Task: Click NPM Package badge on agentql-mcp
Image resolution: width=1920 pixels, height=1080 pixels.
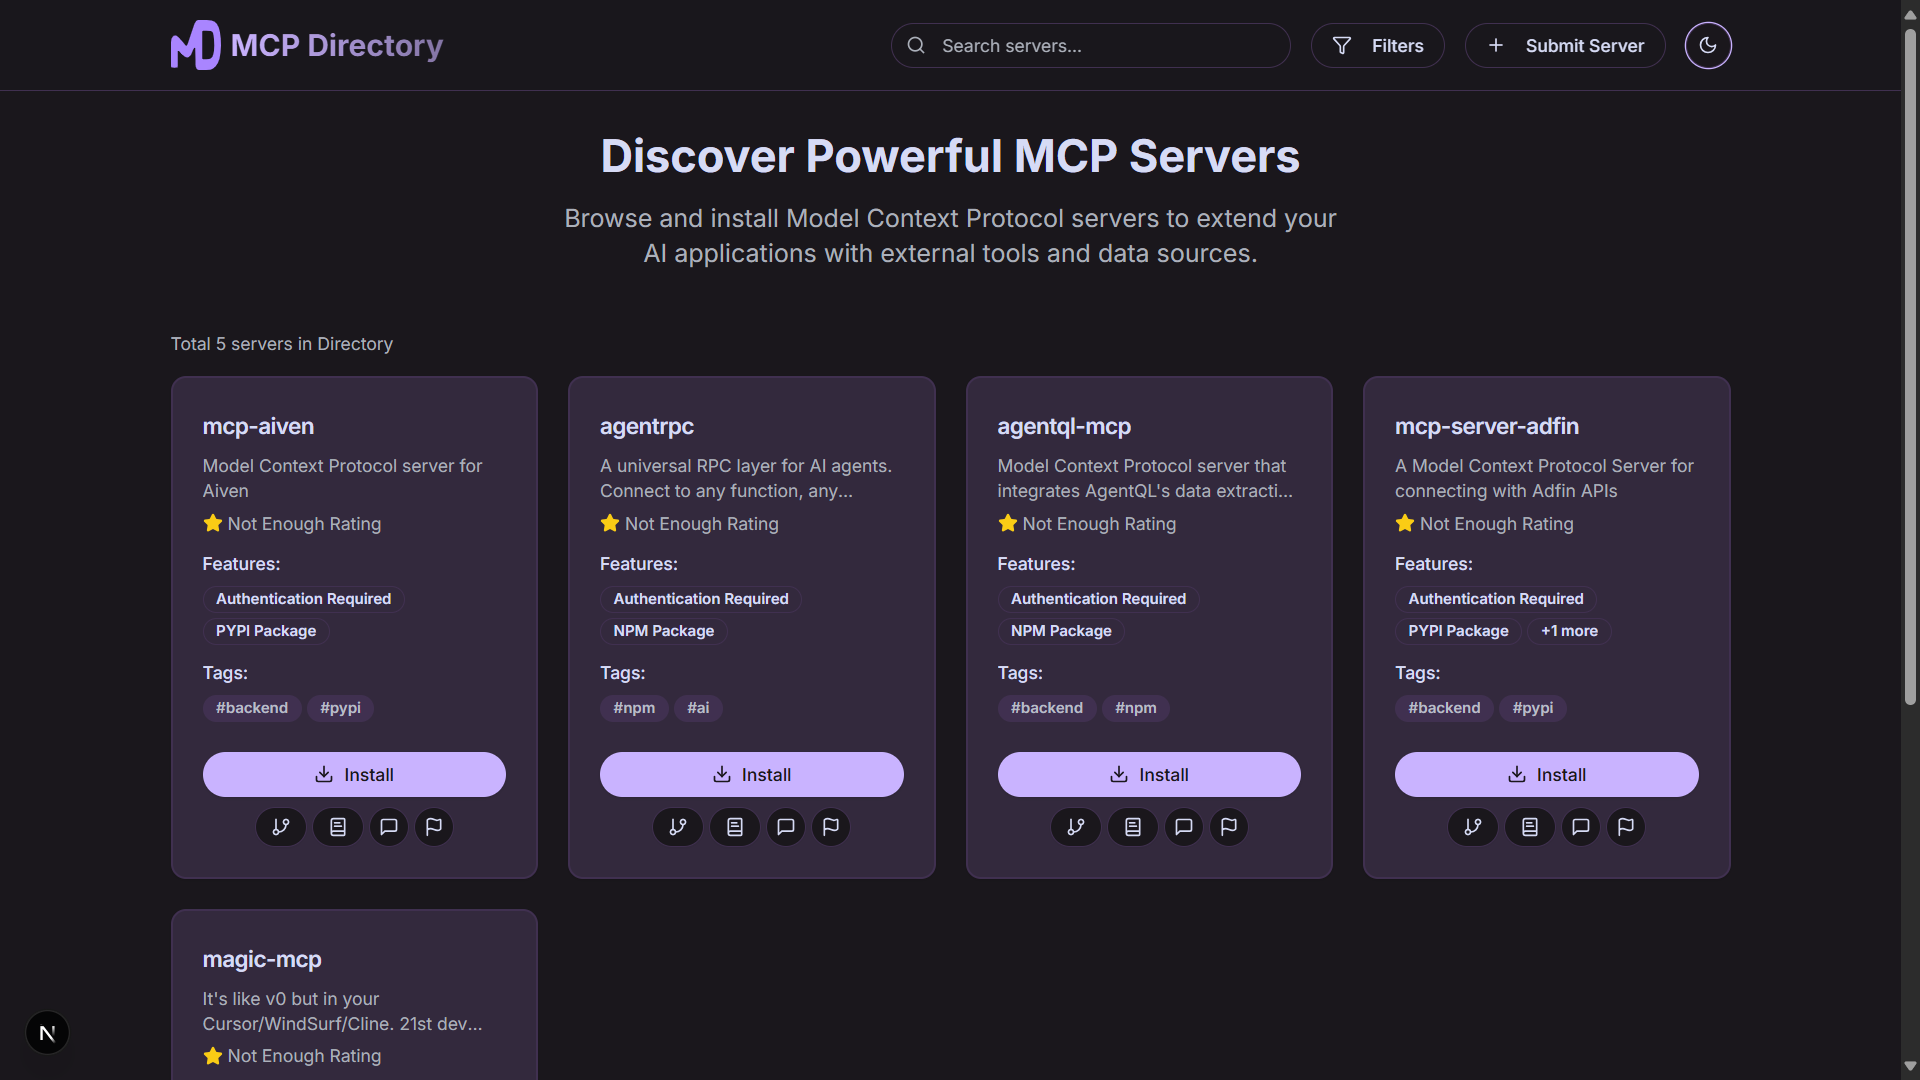Action: (x=1061, y=631)
